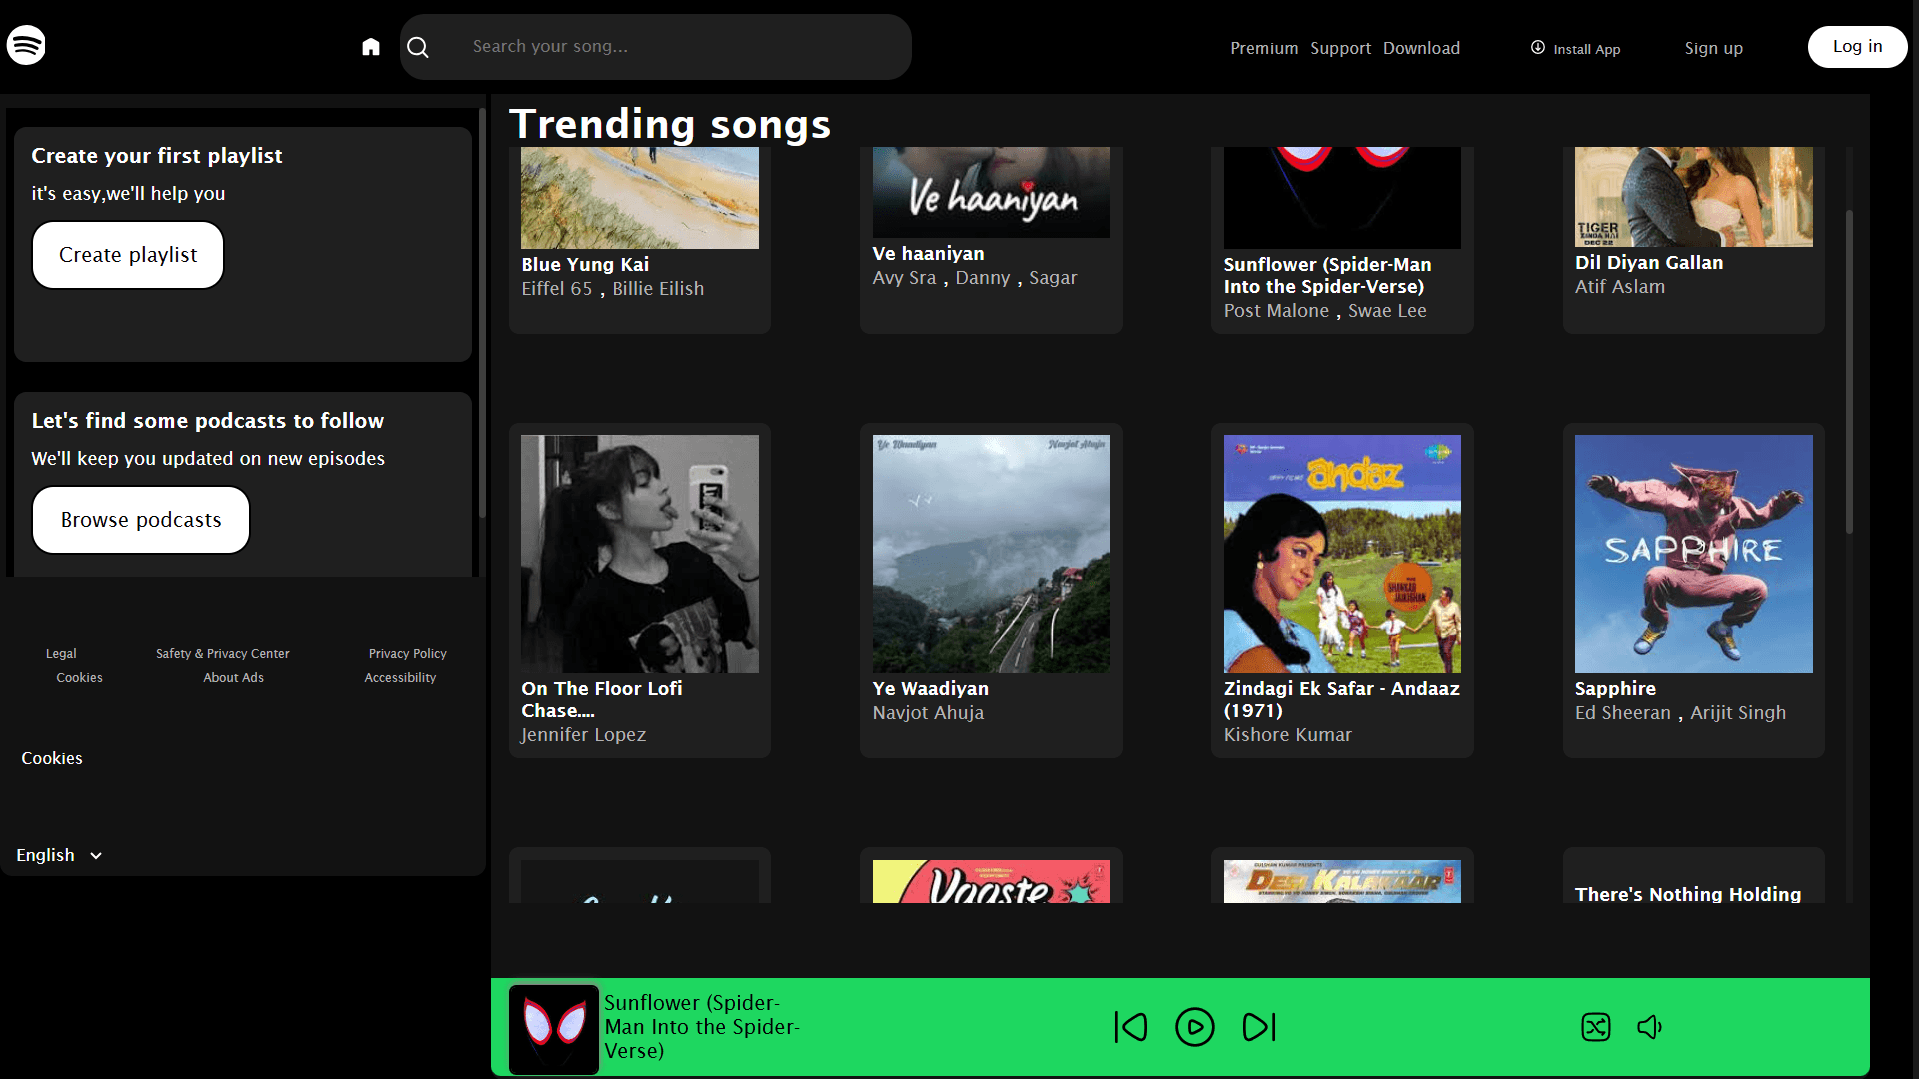Open the Sapphire song thumbnail

coord(1692,553)
